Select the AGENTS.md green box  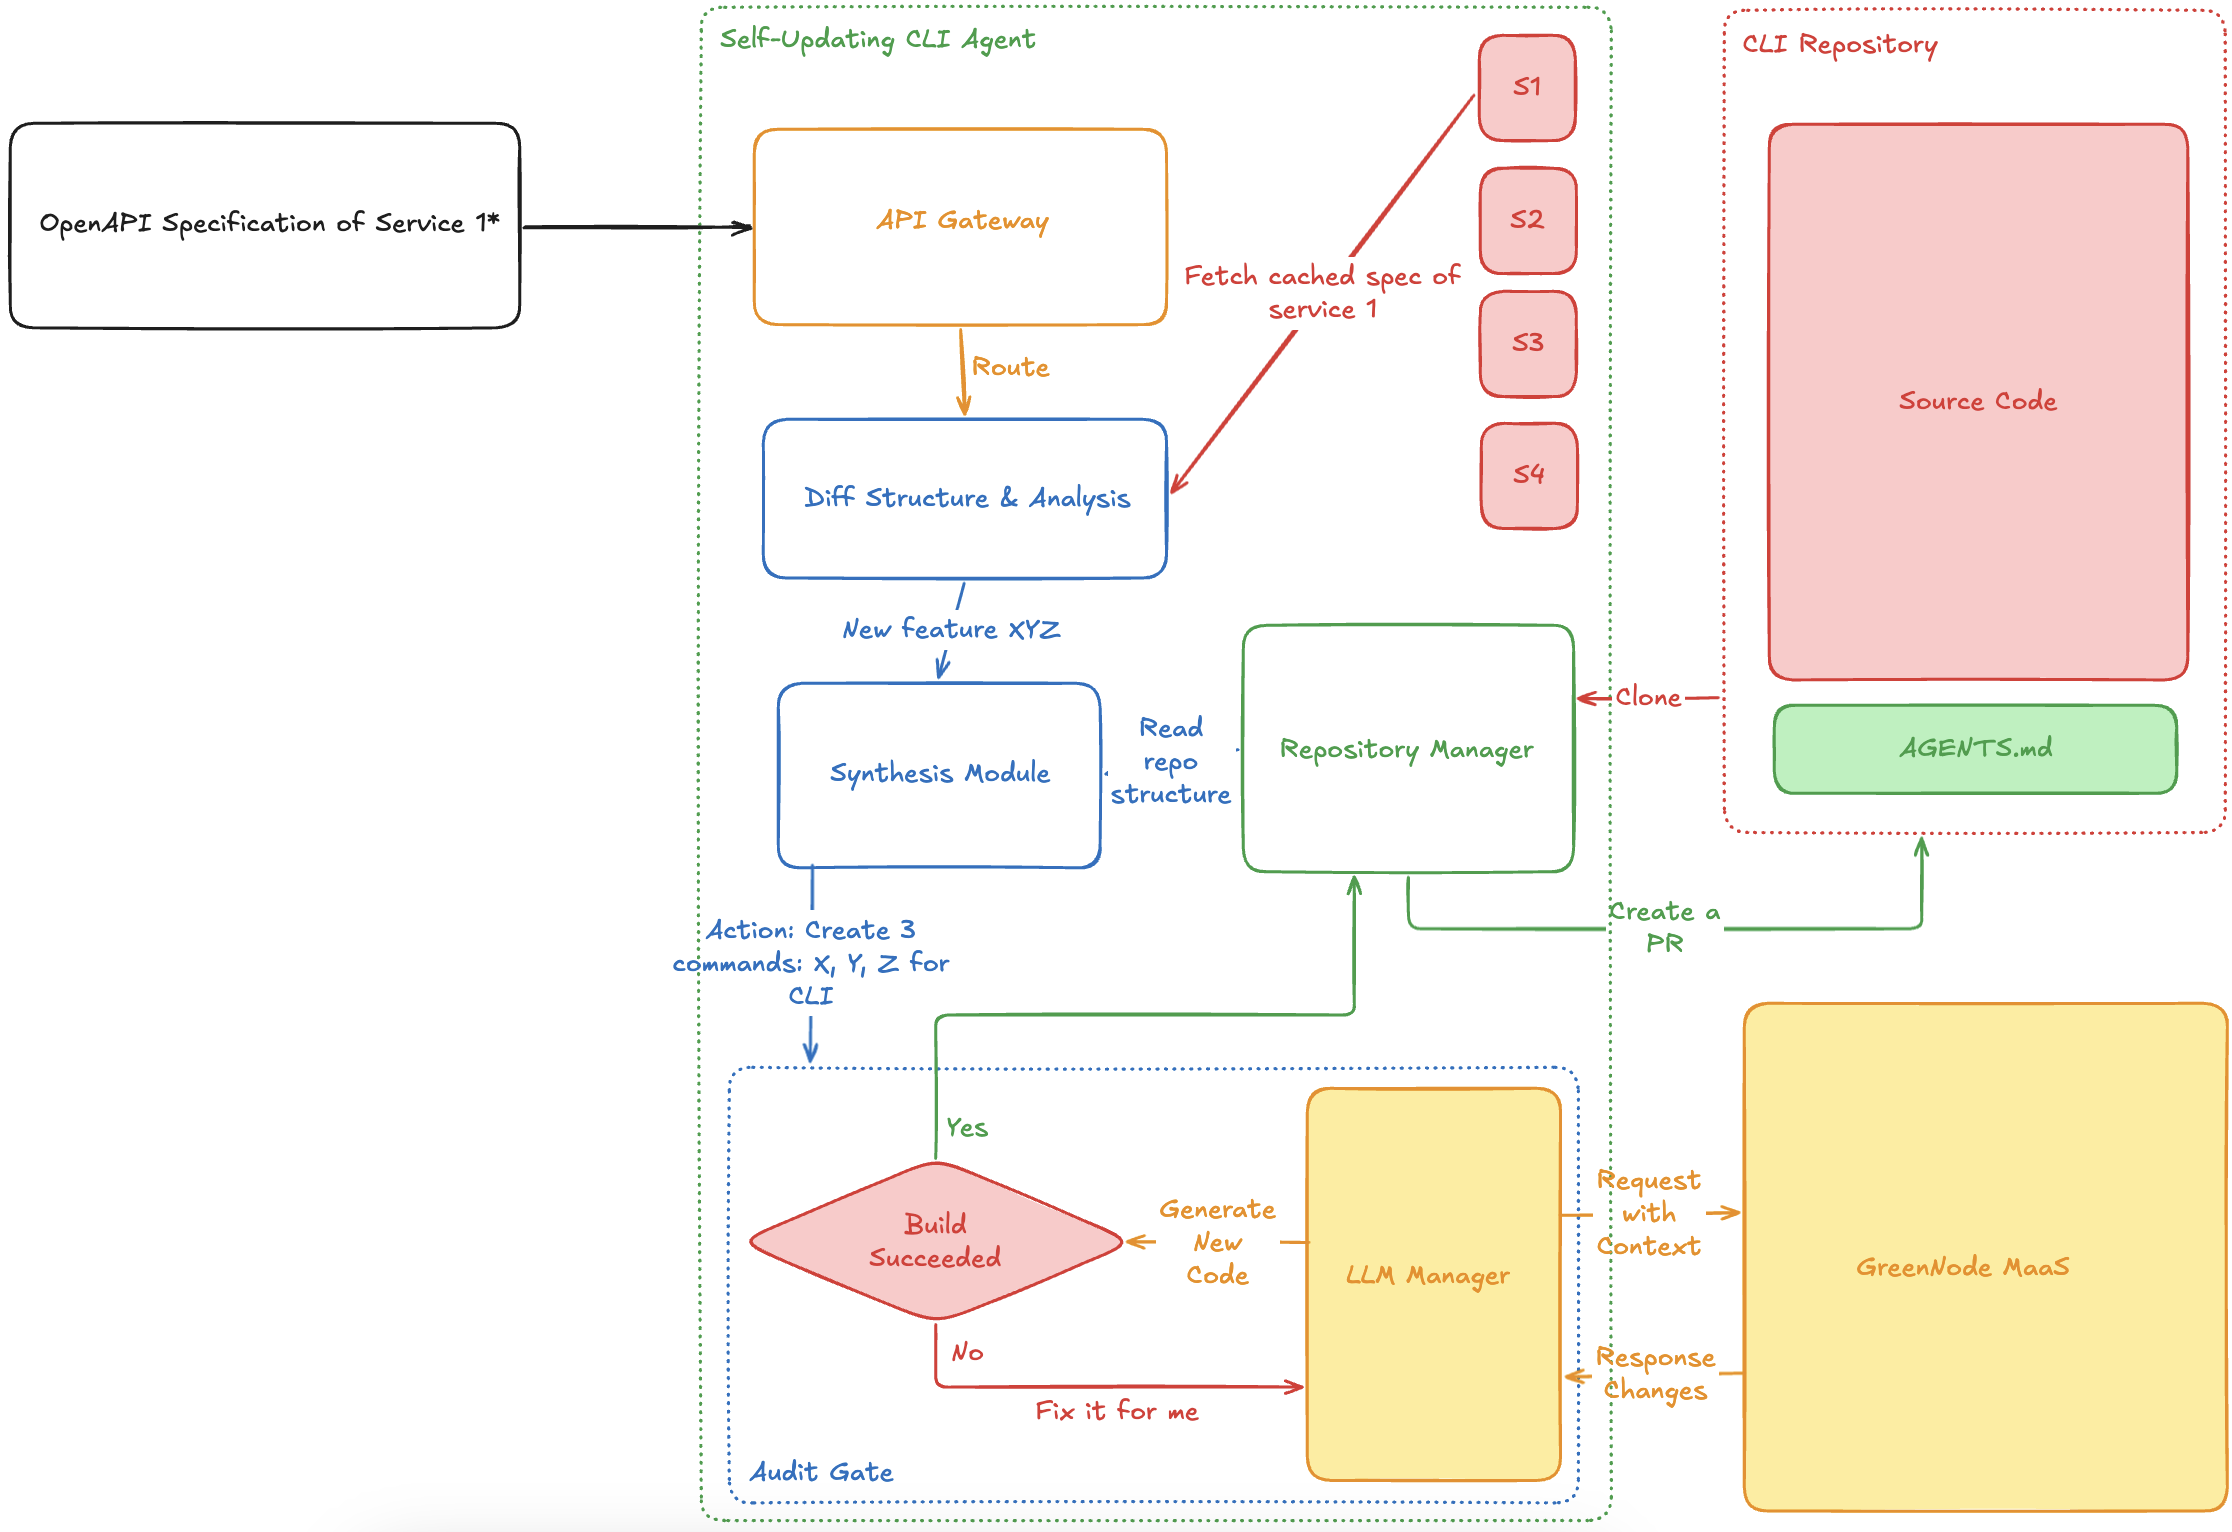(1975, 749)
